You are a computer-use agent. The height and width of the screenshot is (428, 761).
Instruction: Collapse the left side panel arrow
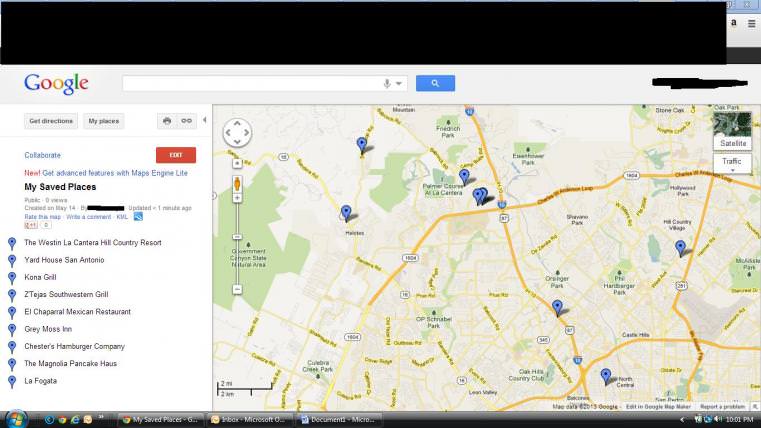pyautogui.click(x=204, y=120)
